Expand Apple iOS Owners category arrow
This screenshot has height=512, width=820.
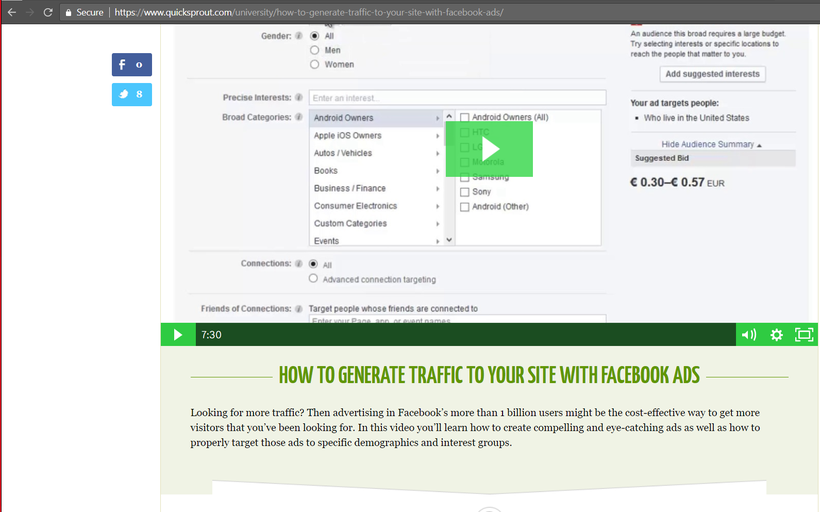(438, 136)
